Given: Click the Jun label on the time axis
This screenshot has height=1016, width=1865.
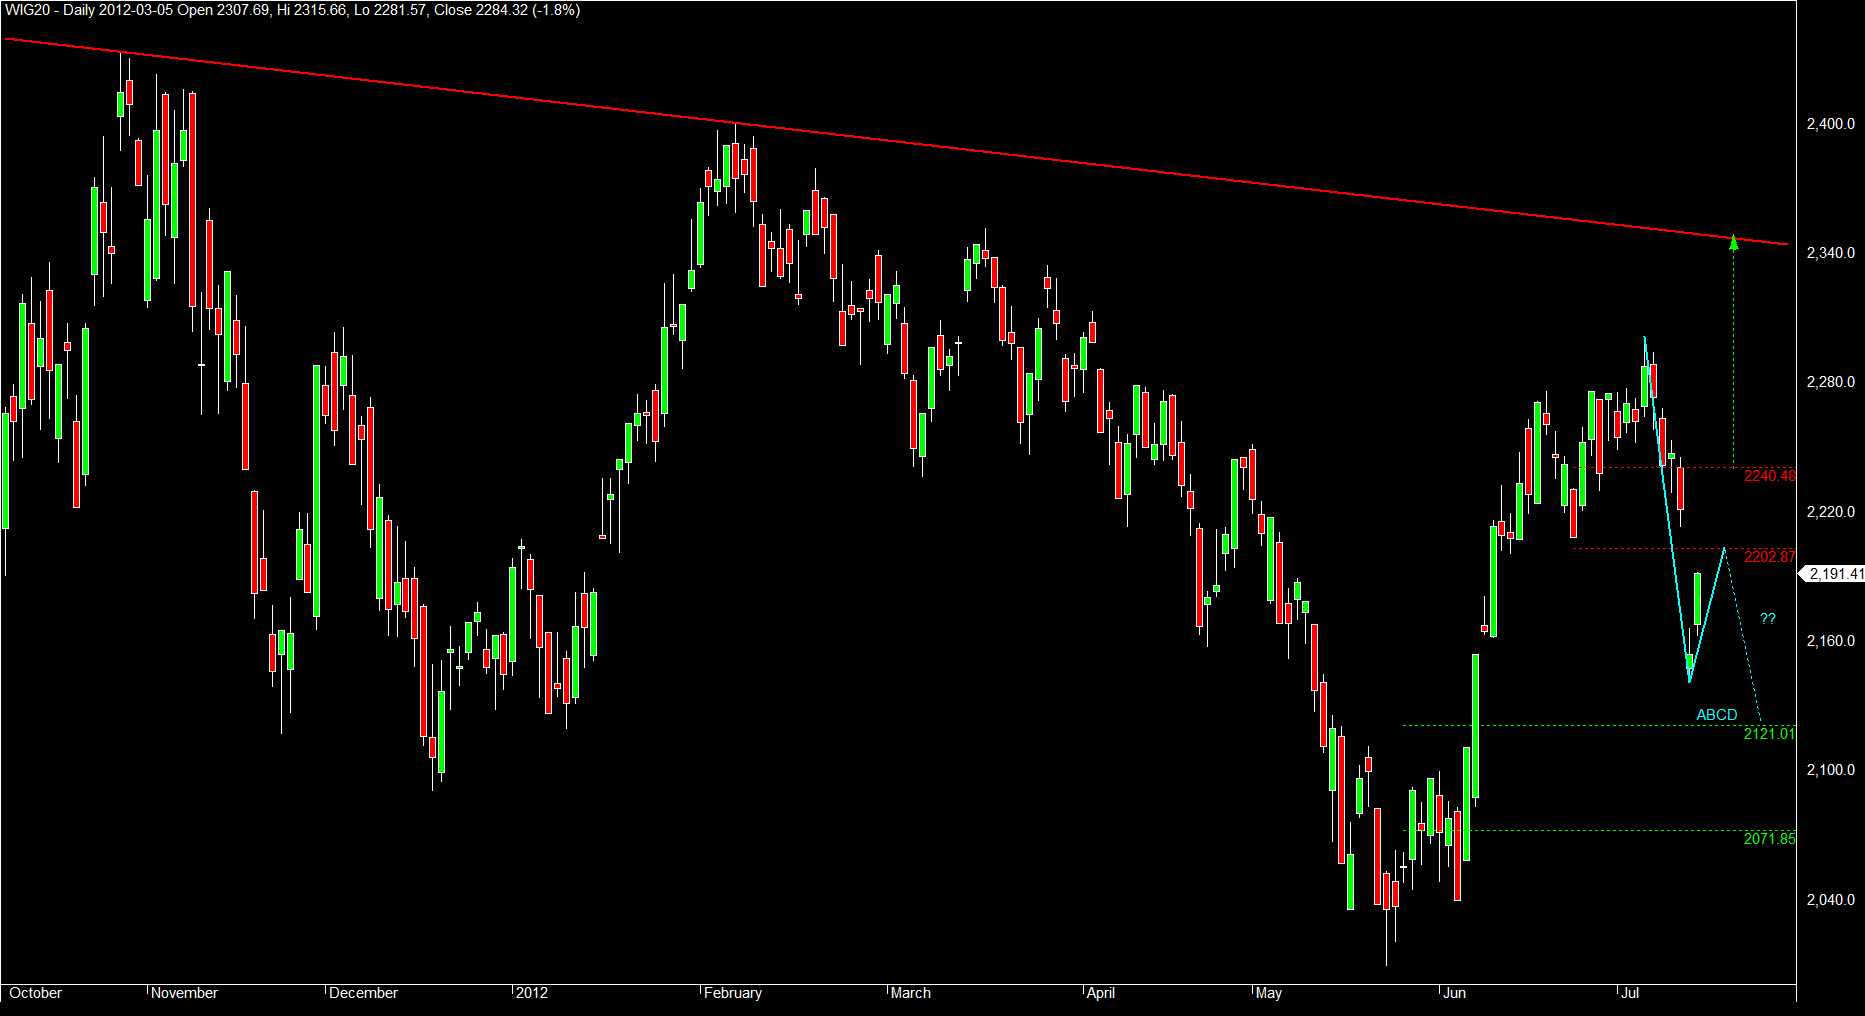Looking at the screenshot, I should point(1455,993).
